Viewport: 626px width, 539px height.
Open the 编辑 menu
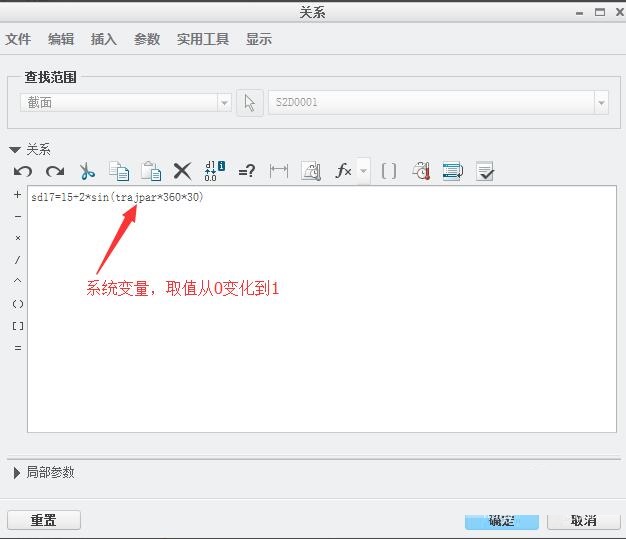point(61,39)
